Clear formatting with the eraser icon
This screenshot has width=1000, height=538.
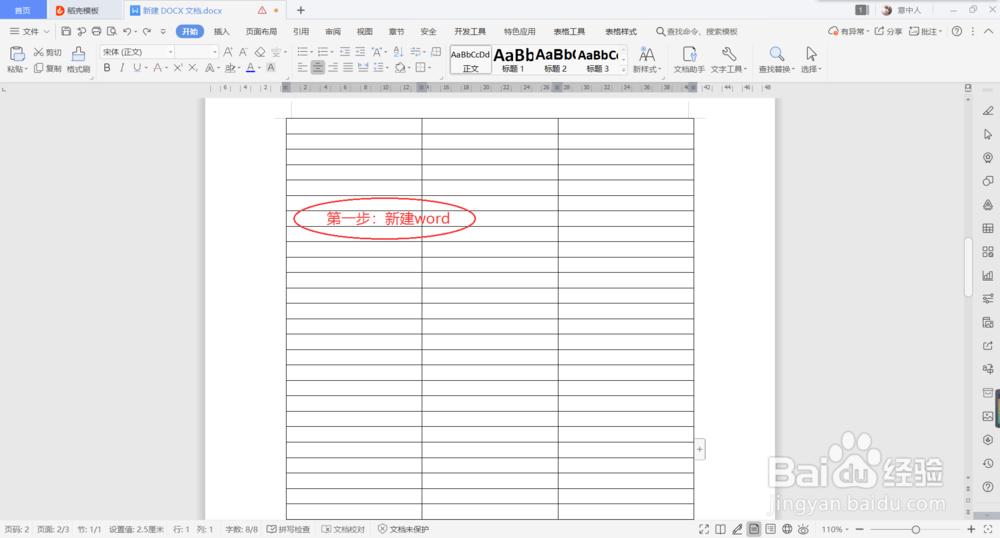click(x=260, y=52)
